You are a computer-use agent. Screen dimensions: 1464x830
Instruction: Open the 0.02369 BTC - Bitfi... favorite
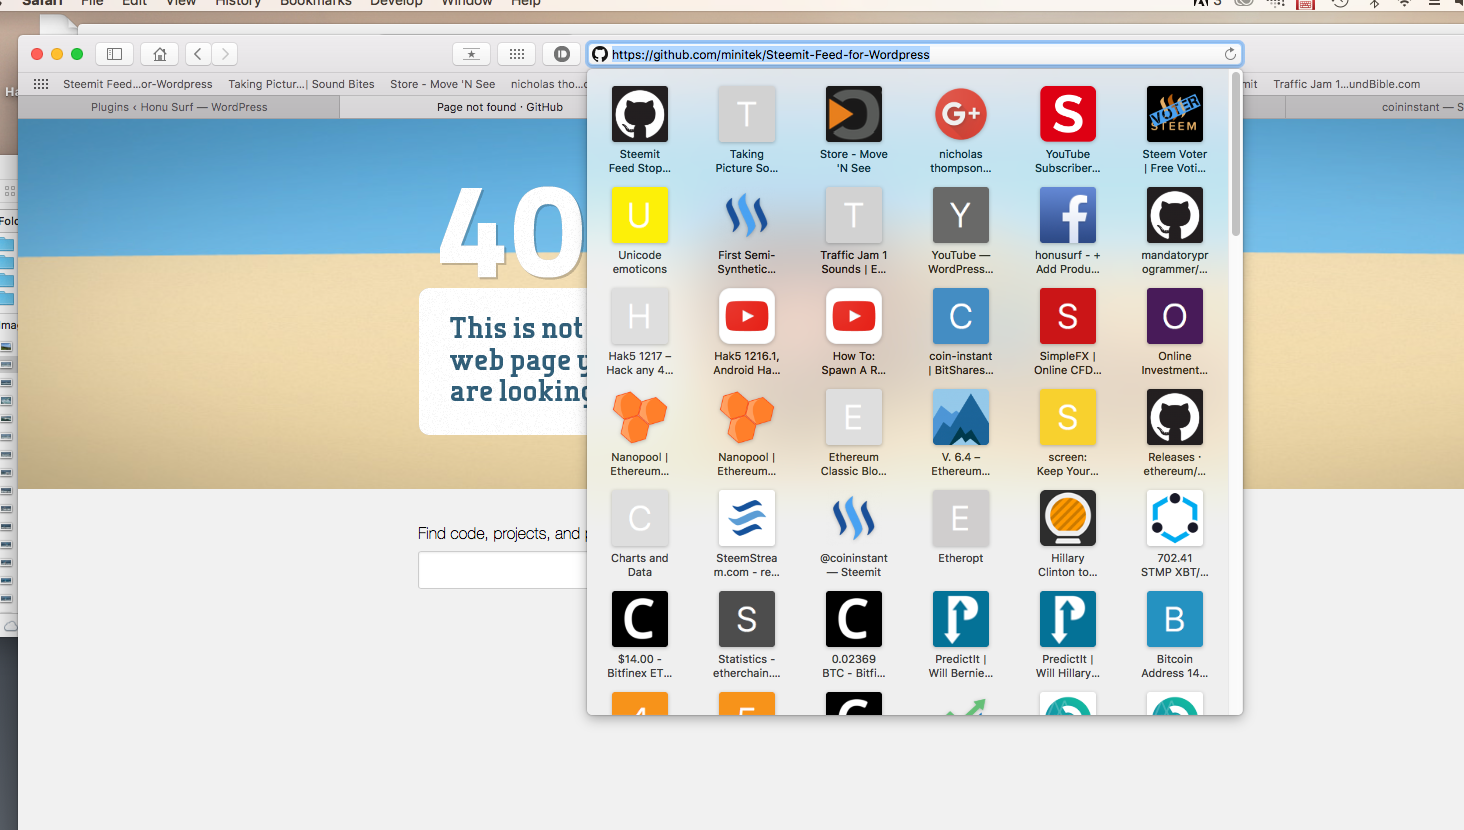click(854, 619)
